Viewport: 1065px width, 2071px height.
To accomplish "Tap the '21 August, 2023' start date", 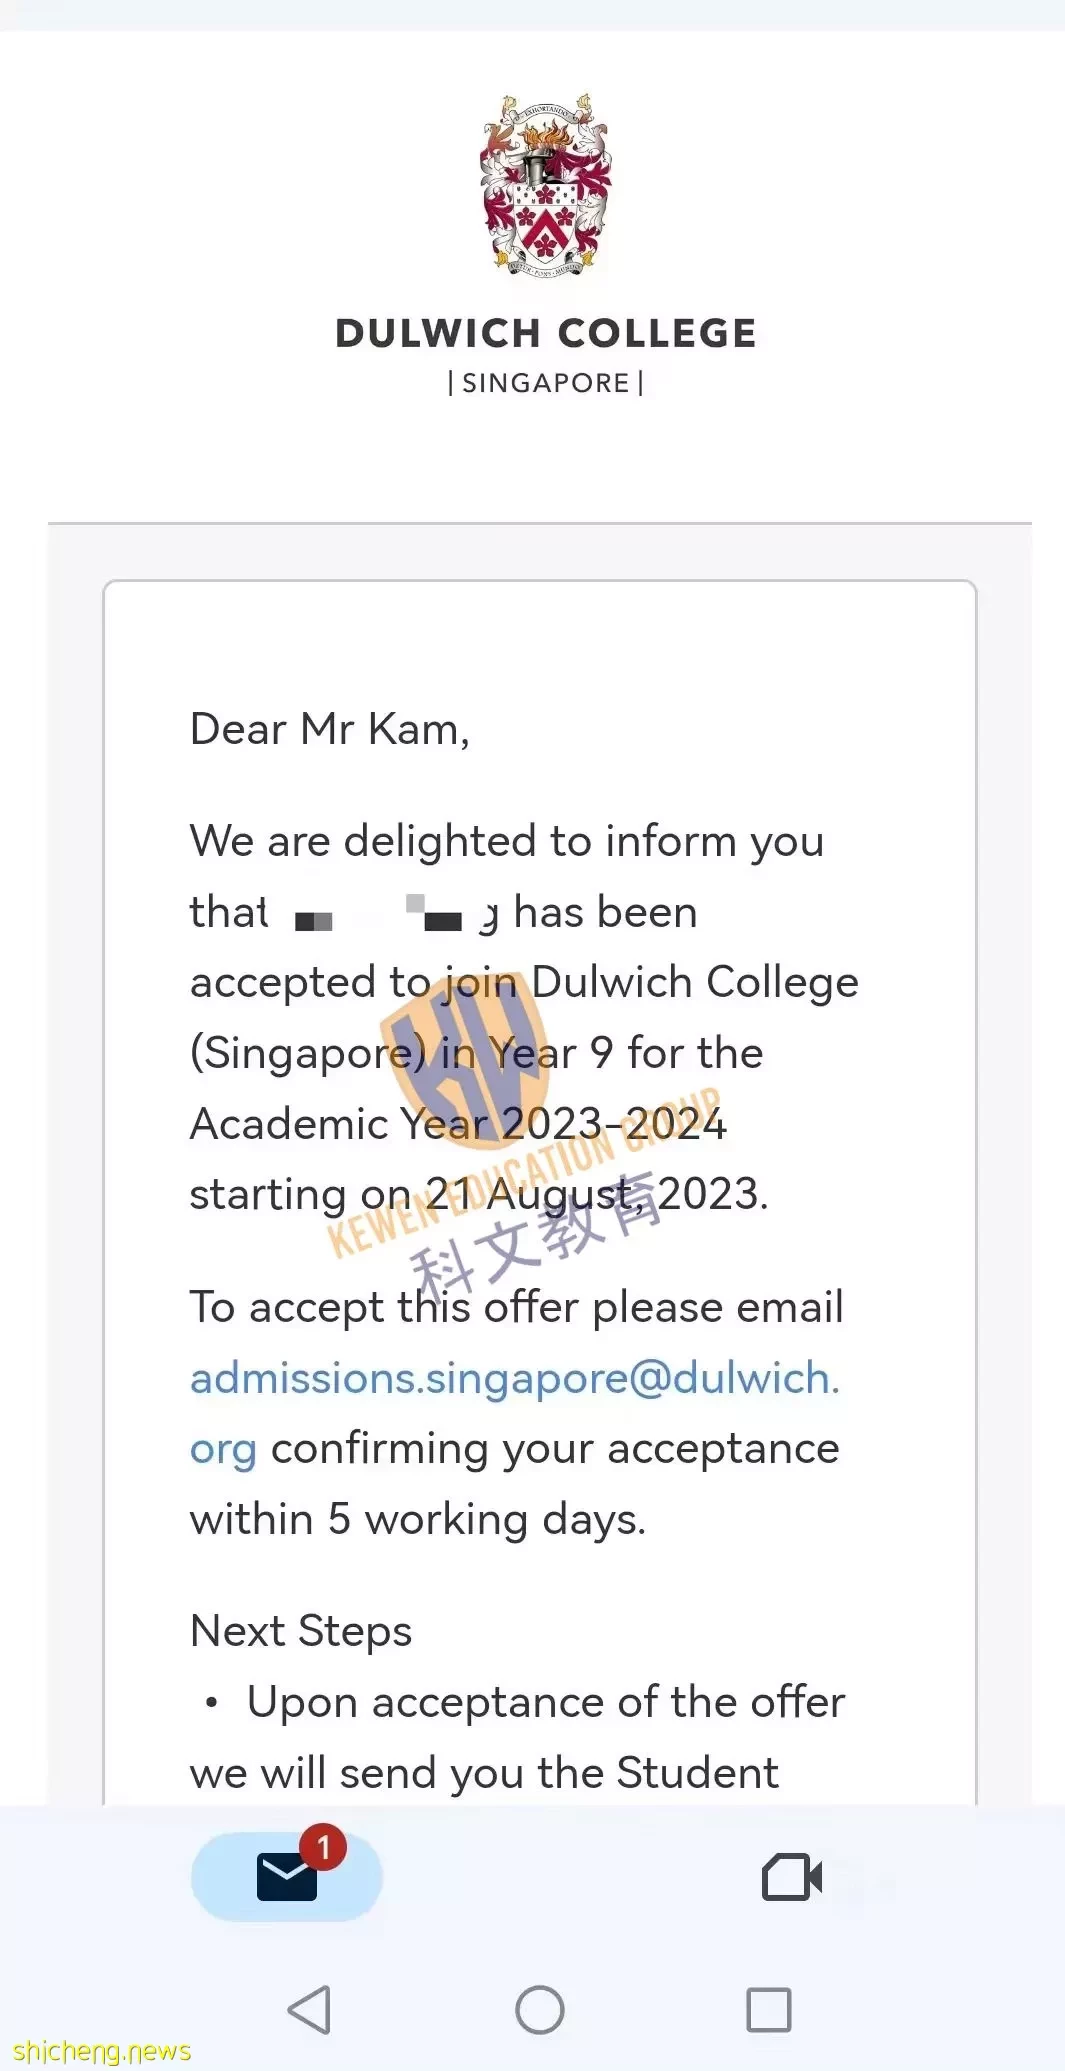I will (597, 1194).
